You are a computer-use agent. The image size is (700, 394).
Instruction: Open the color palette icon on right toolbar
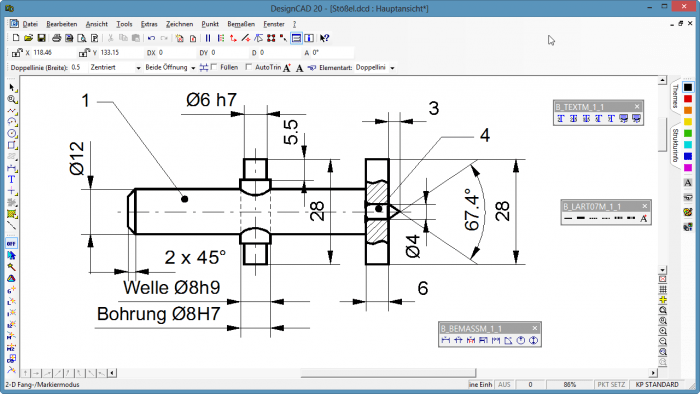coord(688,212)
